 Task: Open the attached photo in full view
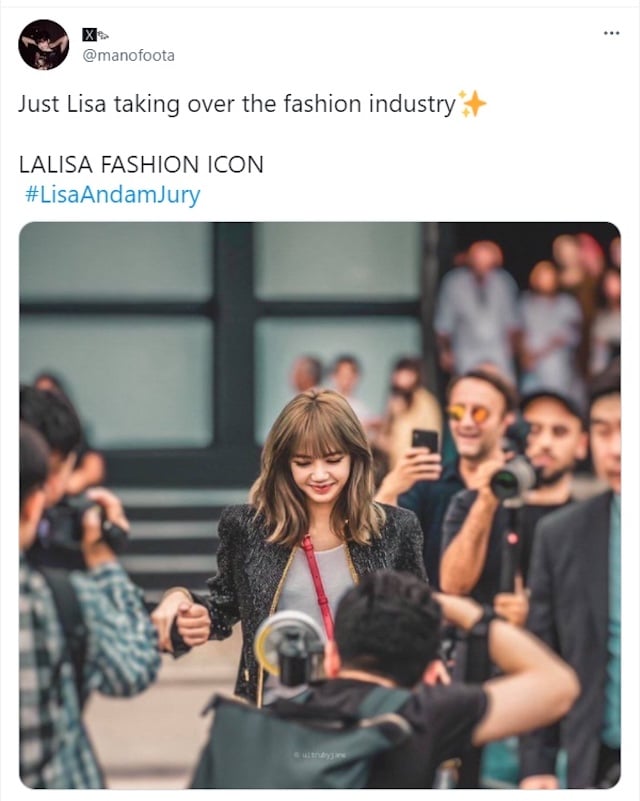click(x=320, y=505)
